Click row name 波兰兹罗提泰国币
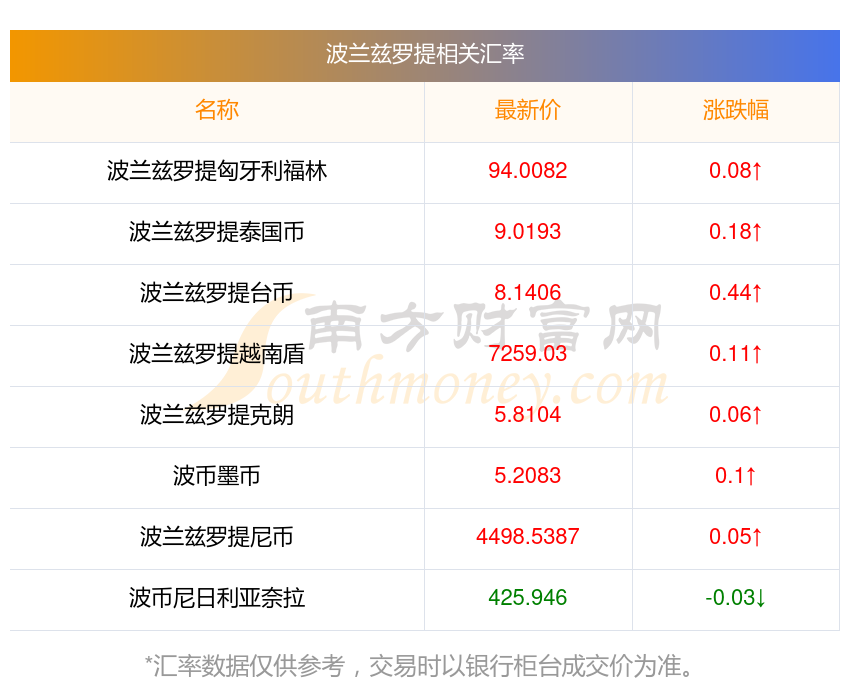The height and width of the screenshot is (698, 850). point(217,232)
